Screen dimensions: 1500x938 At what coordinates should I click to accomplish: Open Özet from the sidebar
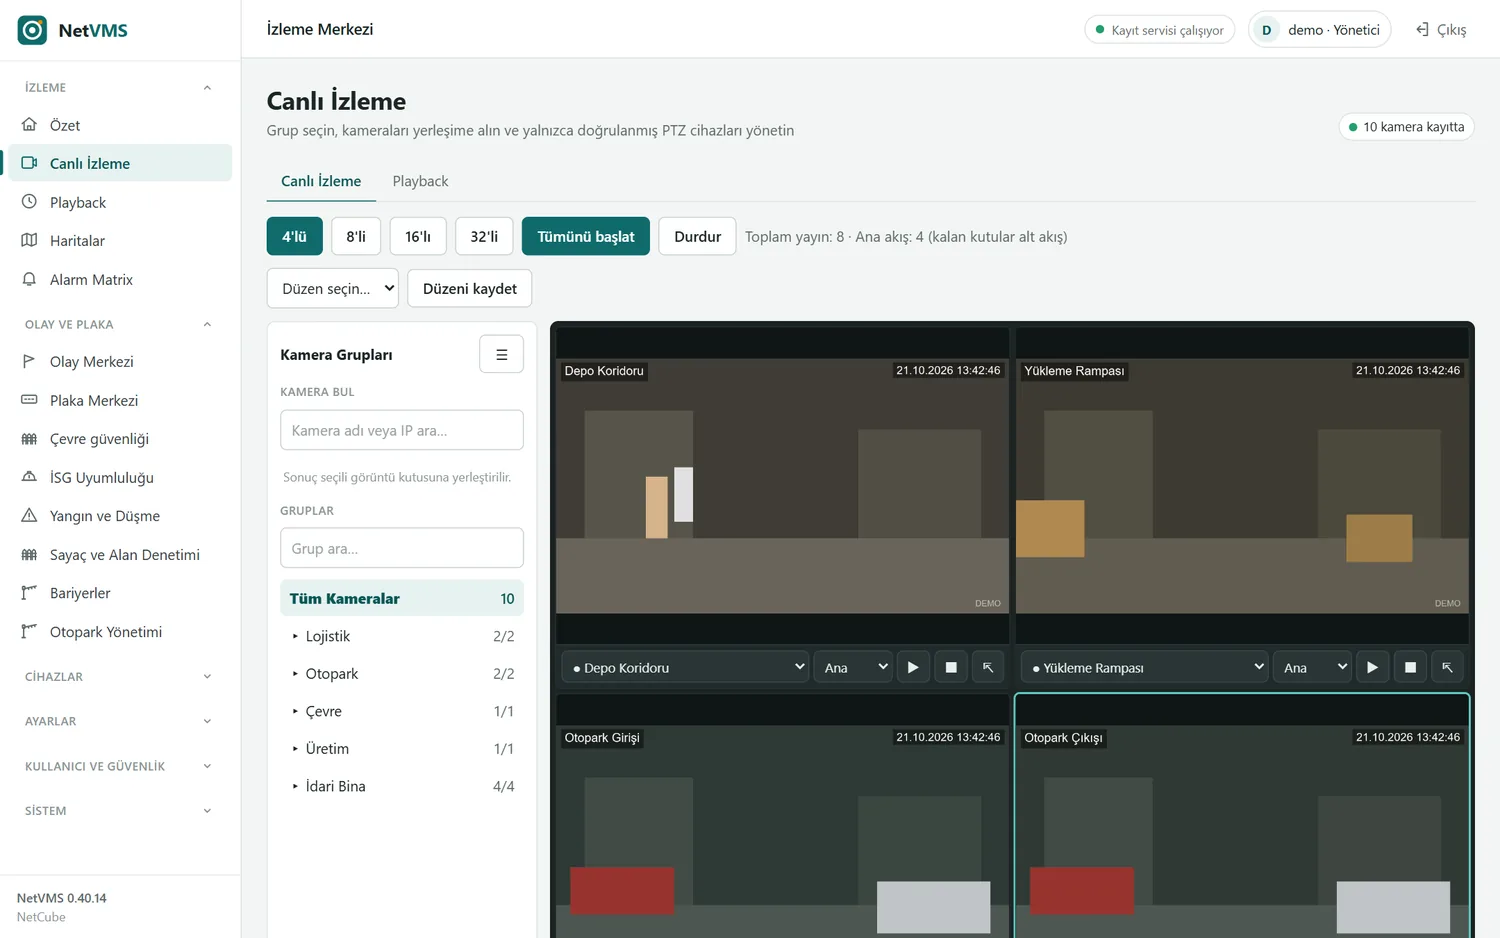120,125
